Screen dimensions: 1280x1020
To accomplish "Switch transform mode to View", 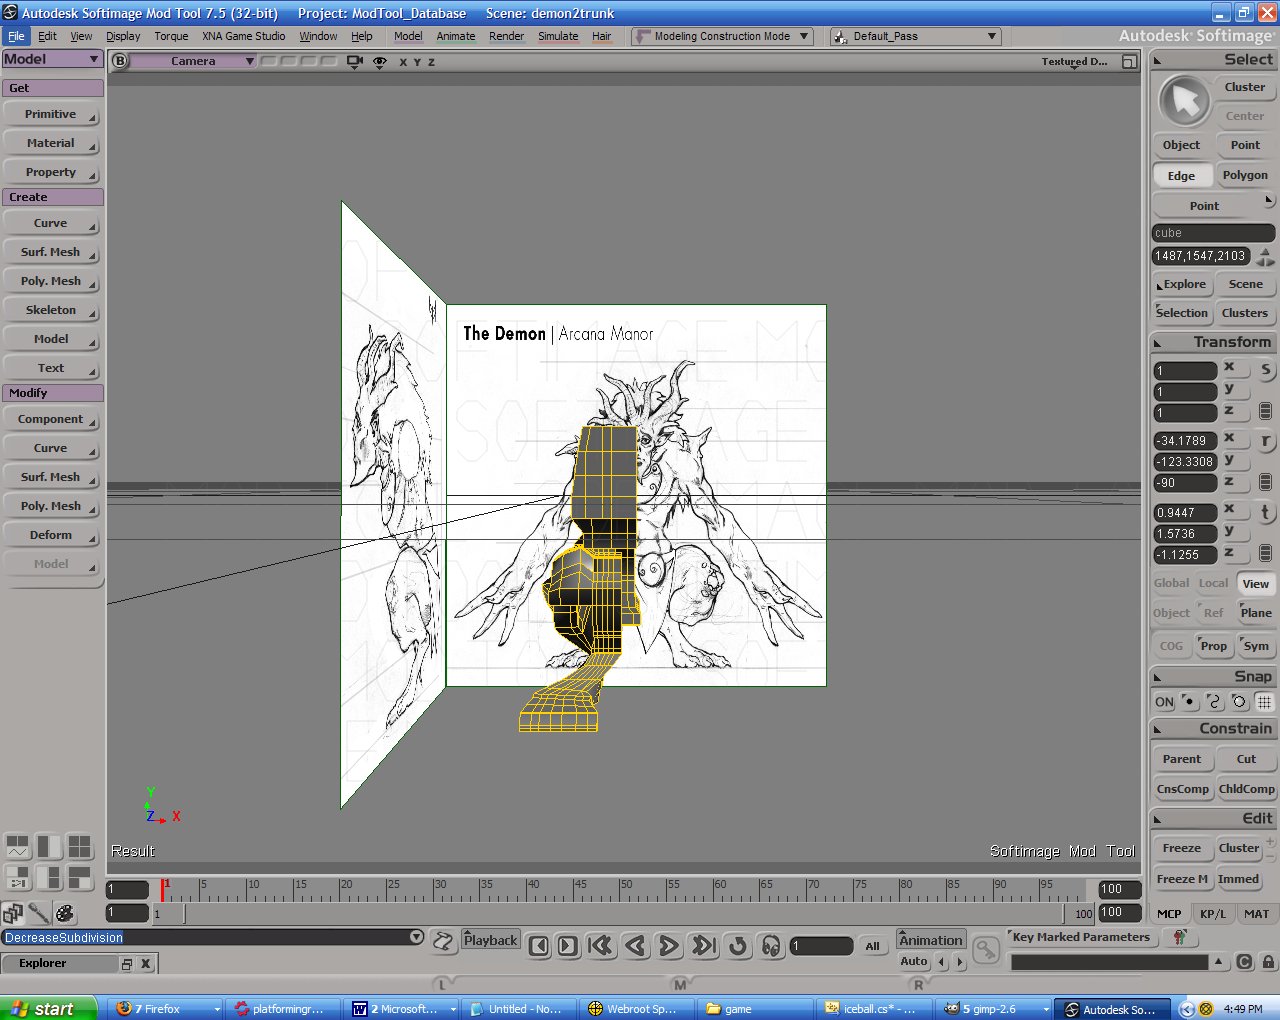I will point(1256,584).
